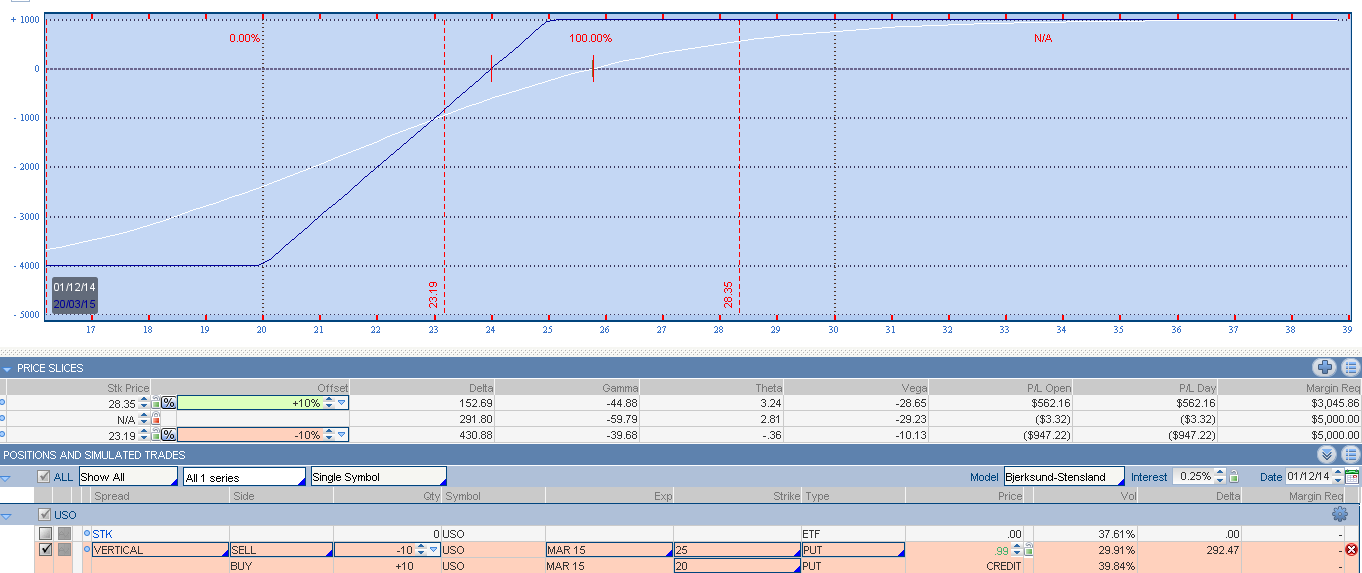
Task: Adjust the +10% offset stepper
Action: click(329, 402)
